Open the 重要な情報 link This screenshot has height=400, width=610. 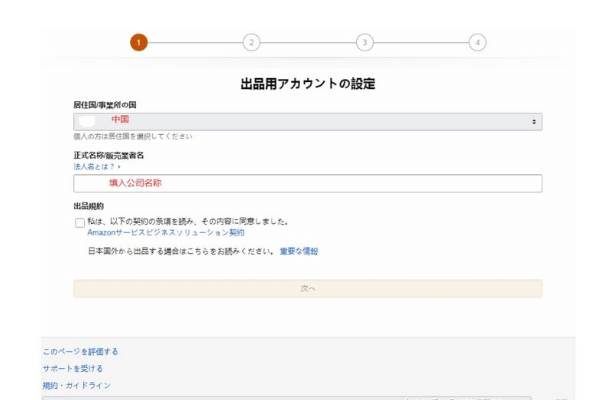point(299,252)
